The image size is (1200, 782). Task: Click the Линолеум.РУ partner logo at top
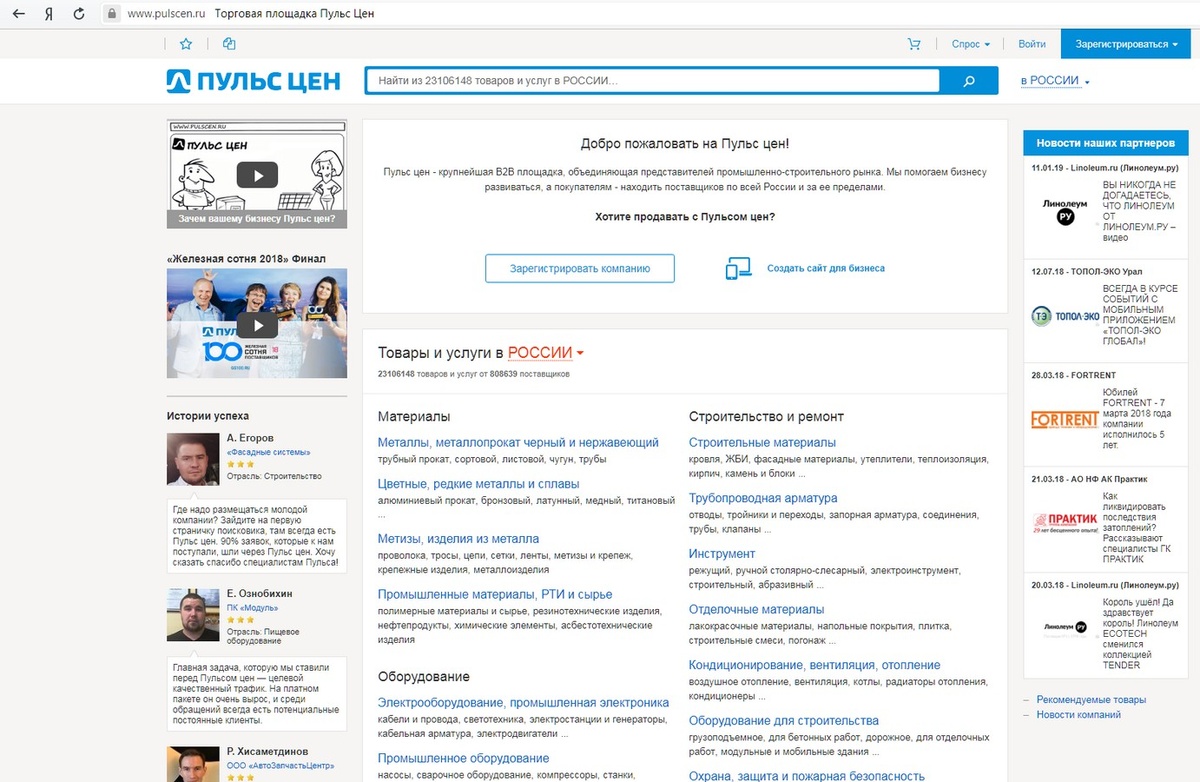[1064, 212]
